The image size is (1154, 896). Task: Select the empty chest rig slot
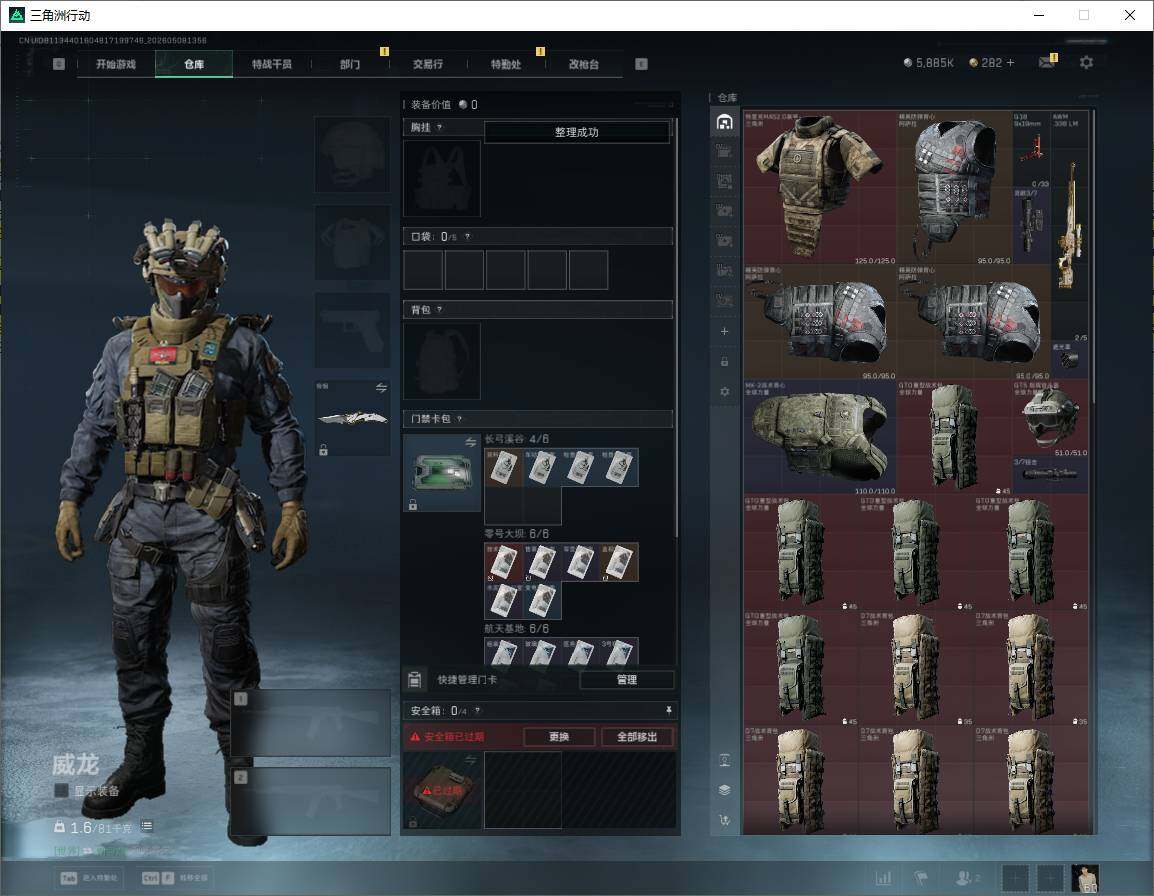442,177
